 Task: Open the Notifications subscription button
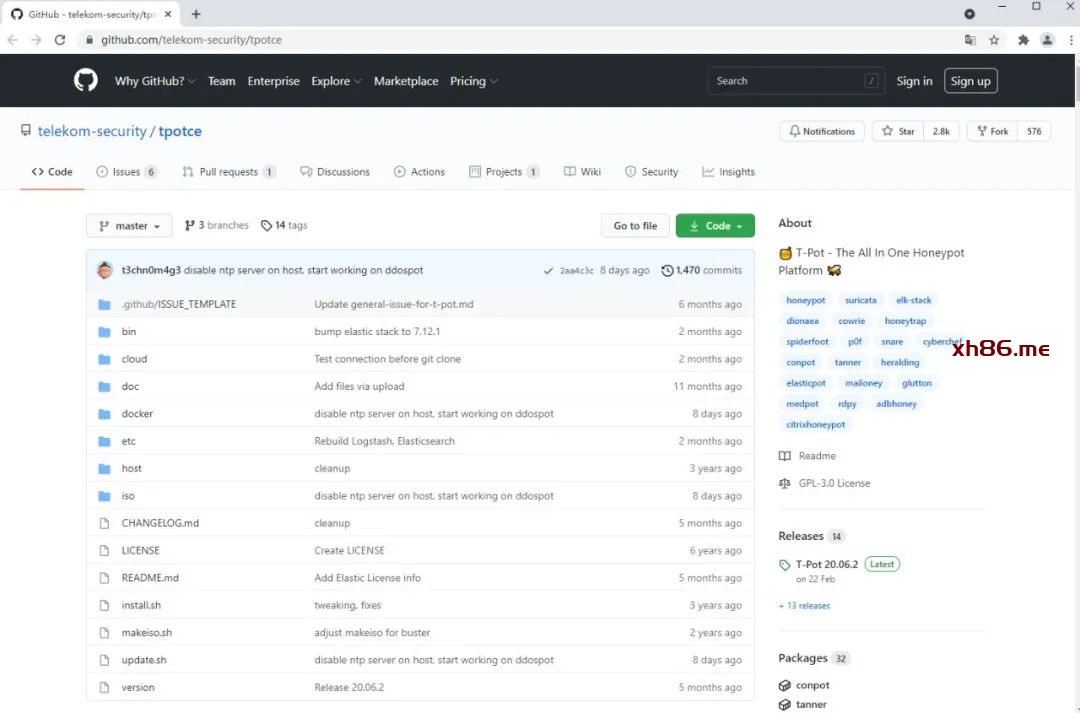point(822,131)
